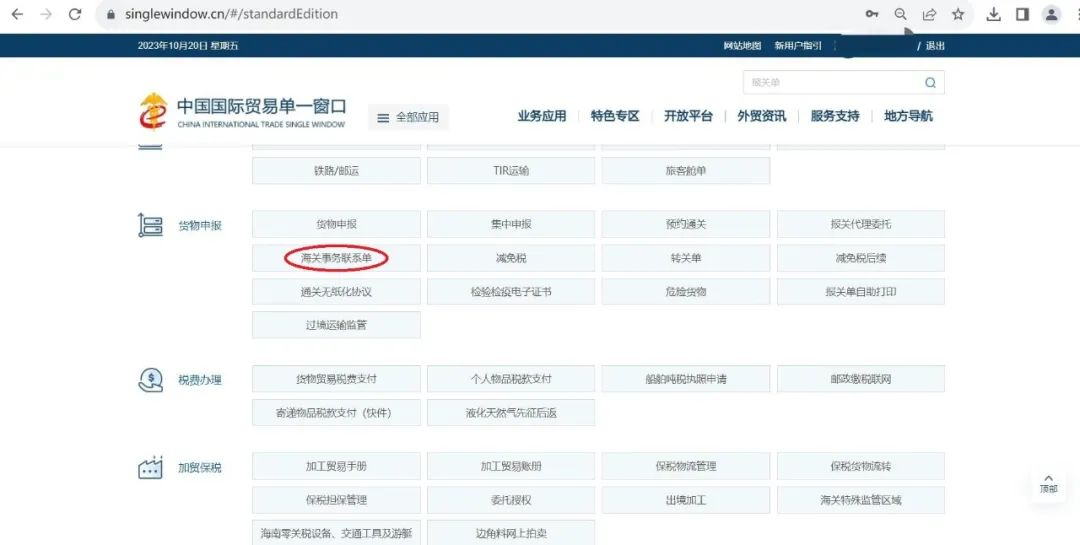Click the 网站地图 link in top bar

(x=742, y=46)
